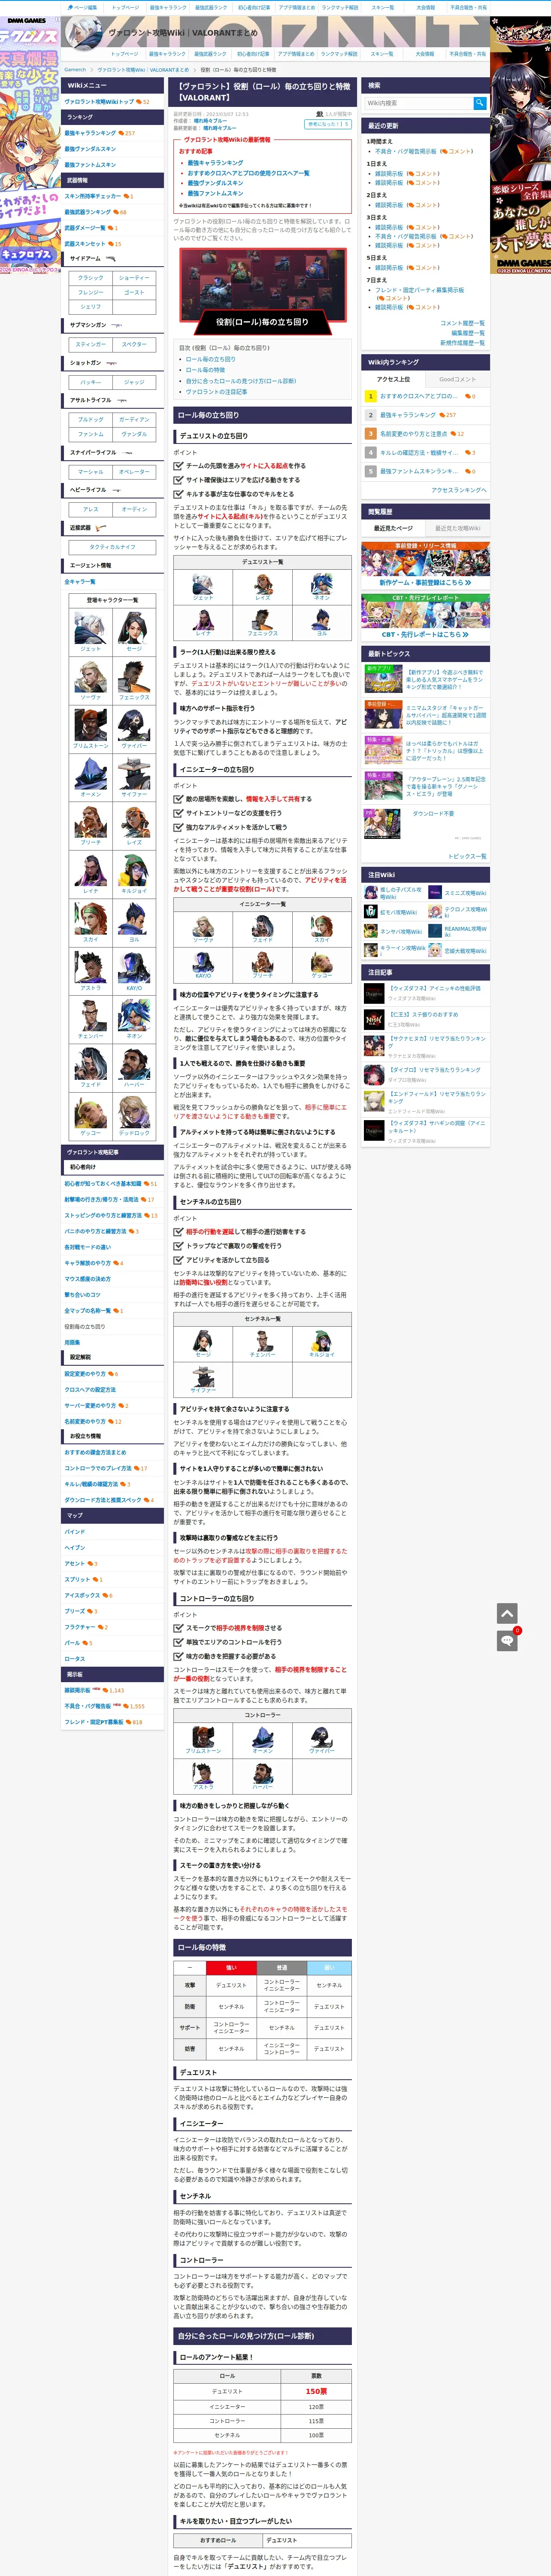The image size is (551, 2576).
Task: Open Chamber's portrait in sidebar character list
Action: tap(90, 1015)
